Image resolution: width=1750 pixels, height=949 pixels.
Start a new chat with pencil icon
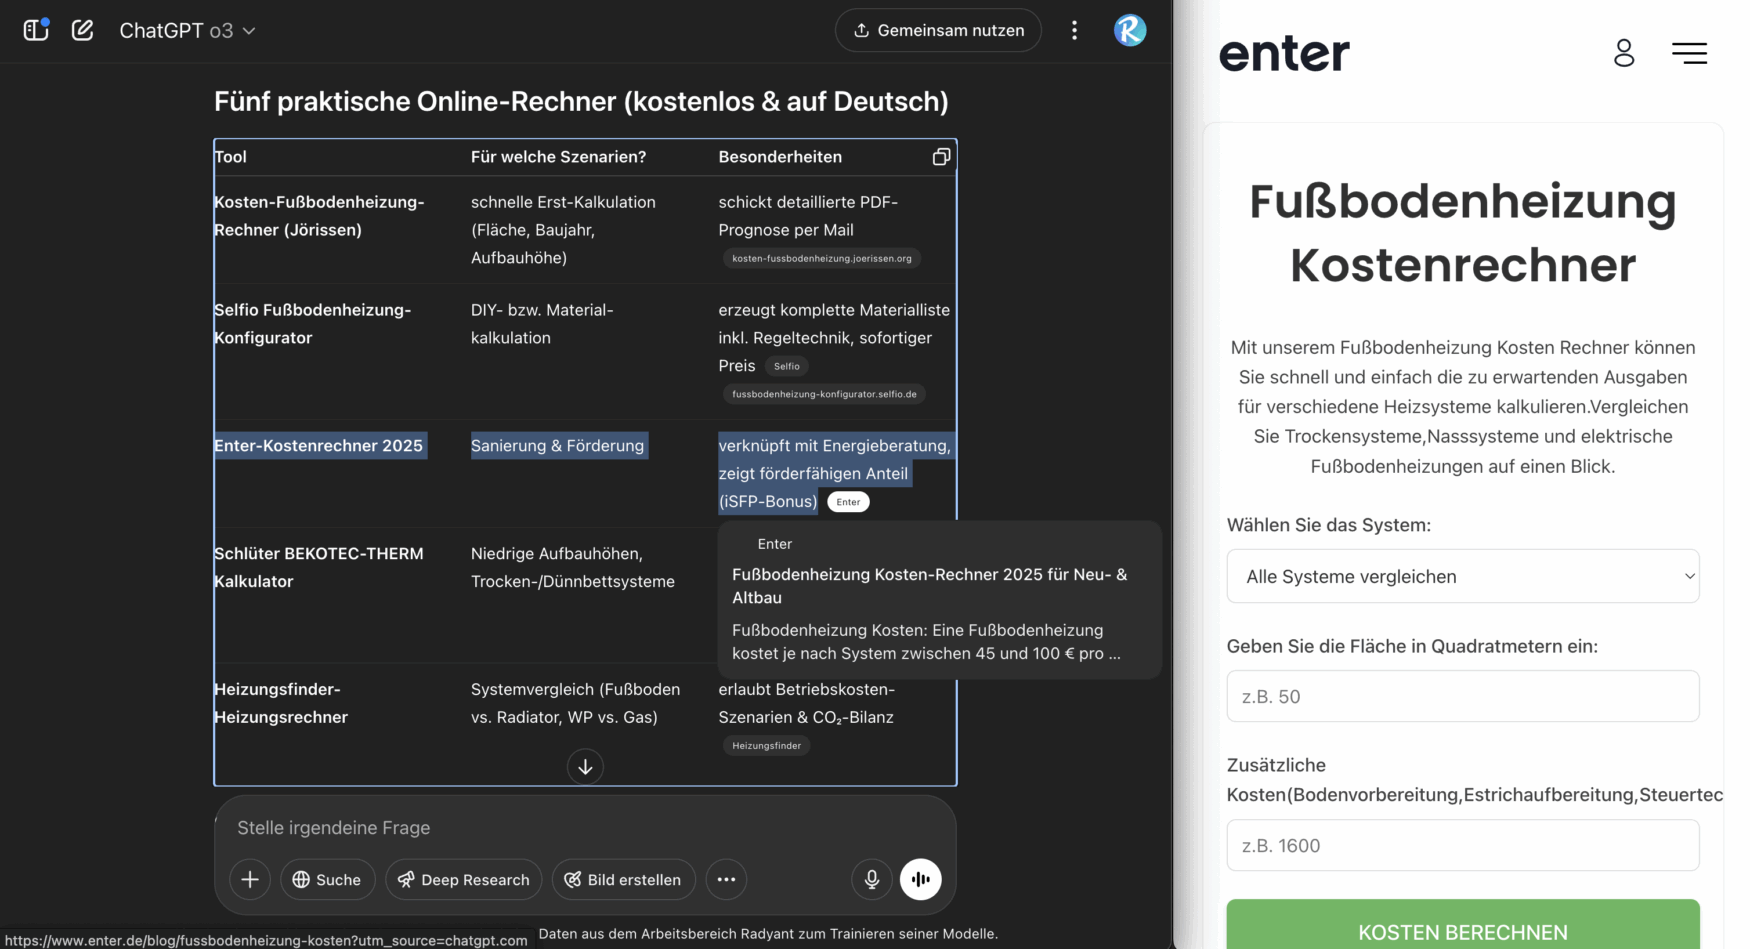83,30
